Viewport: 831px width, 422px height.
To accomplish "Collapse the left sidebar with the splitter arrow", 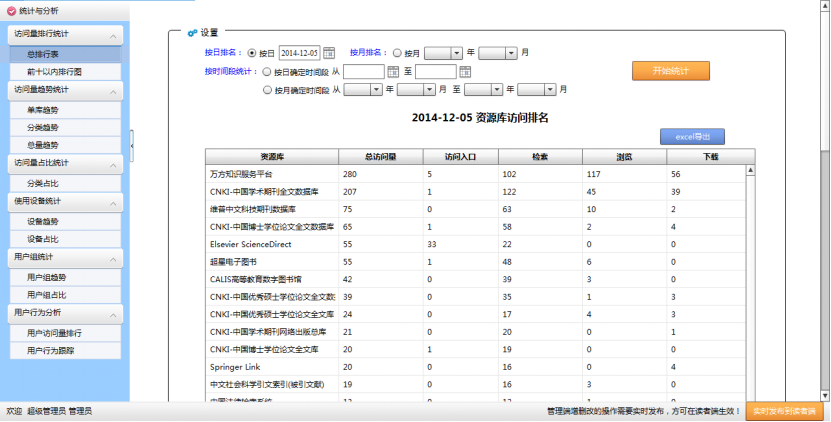I will tap(132, 146).
